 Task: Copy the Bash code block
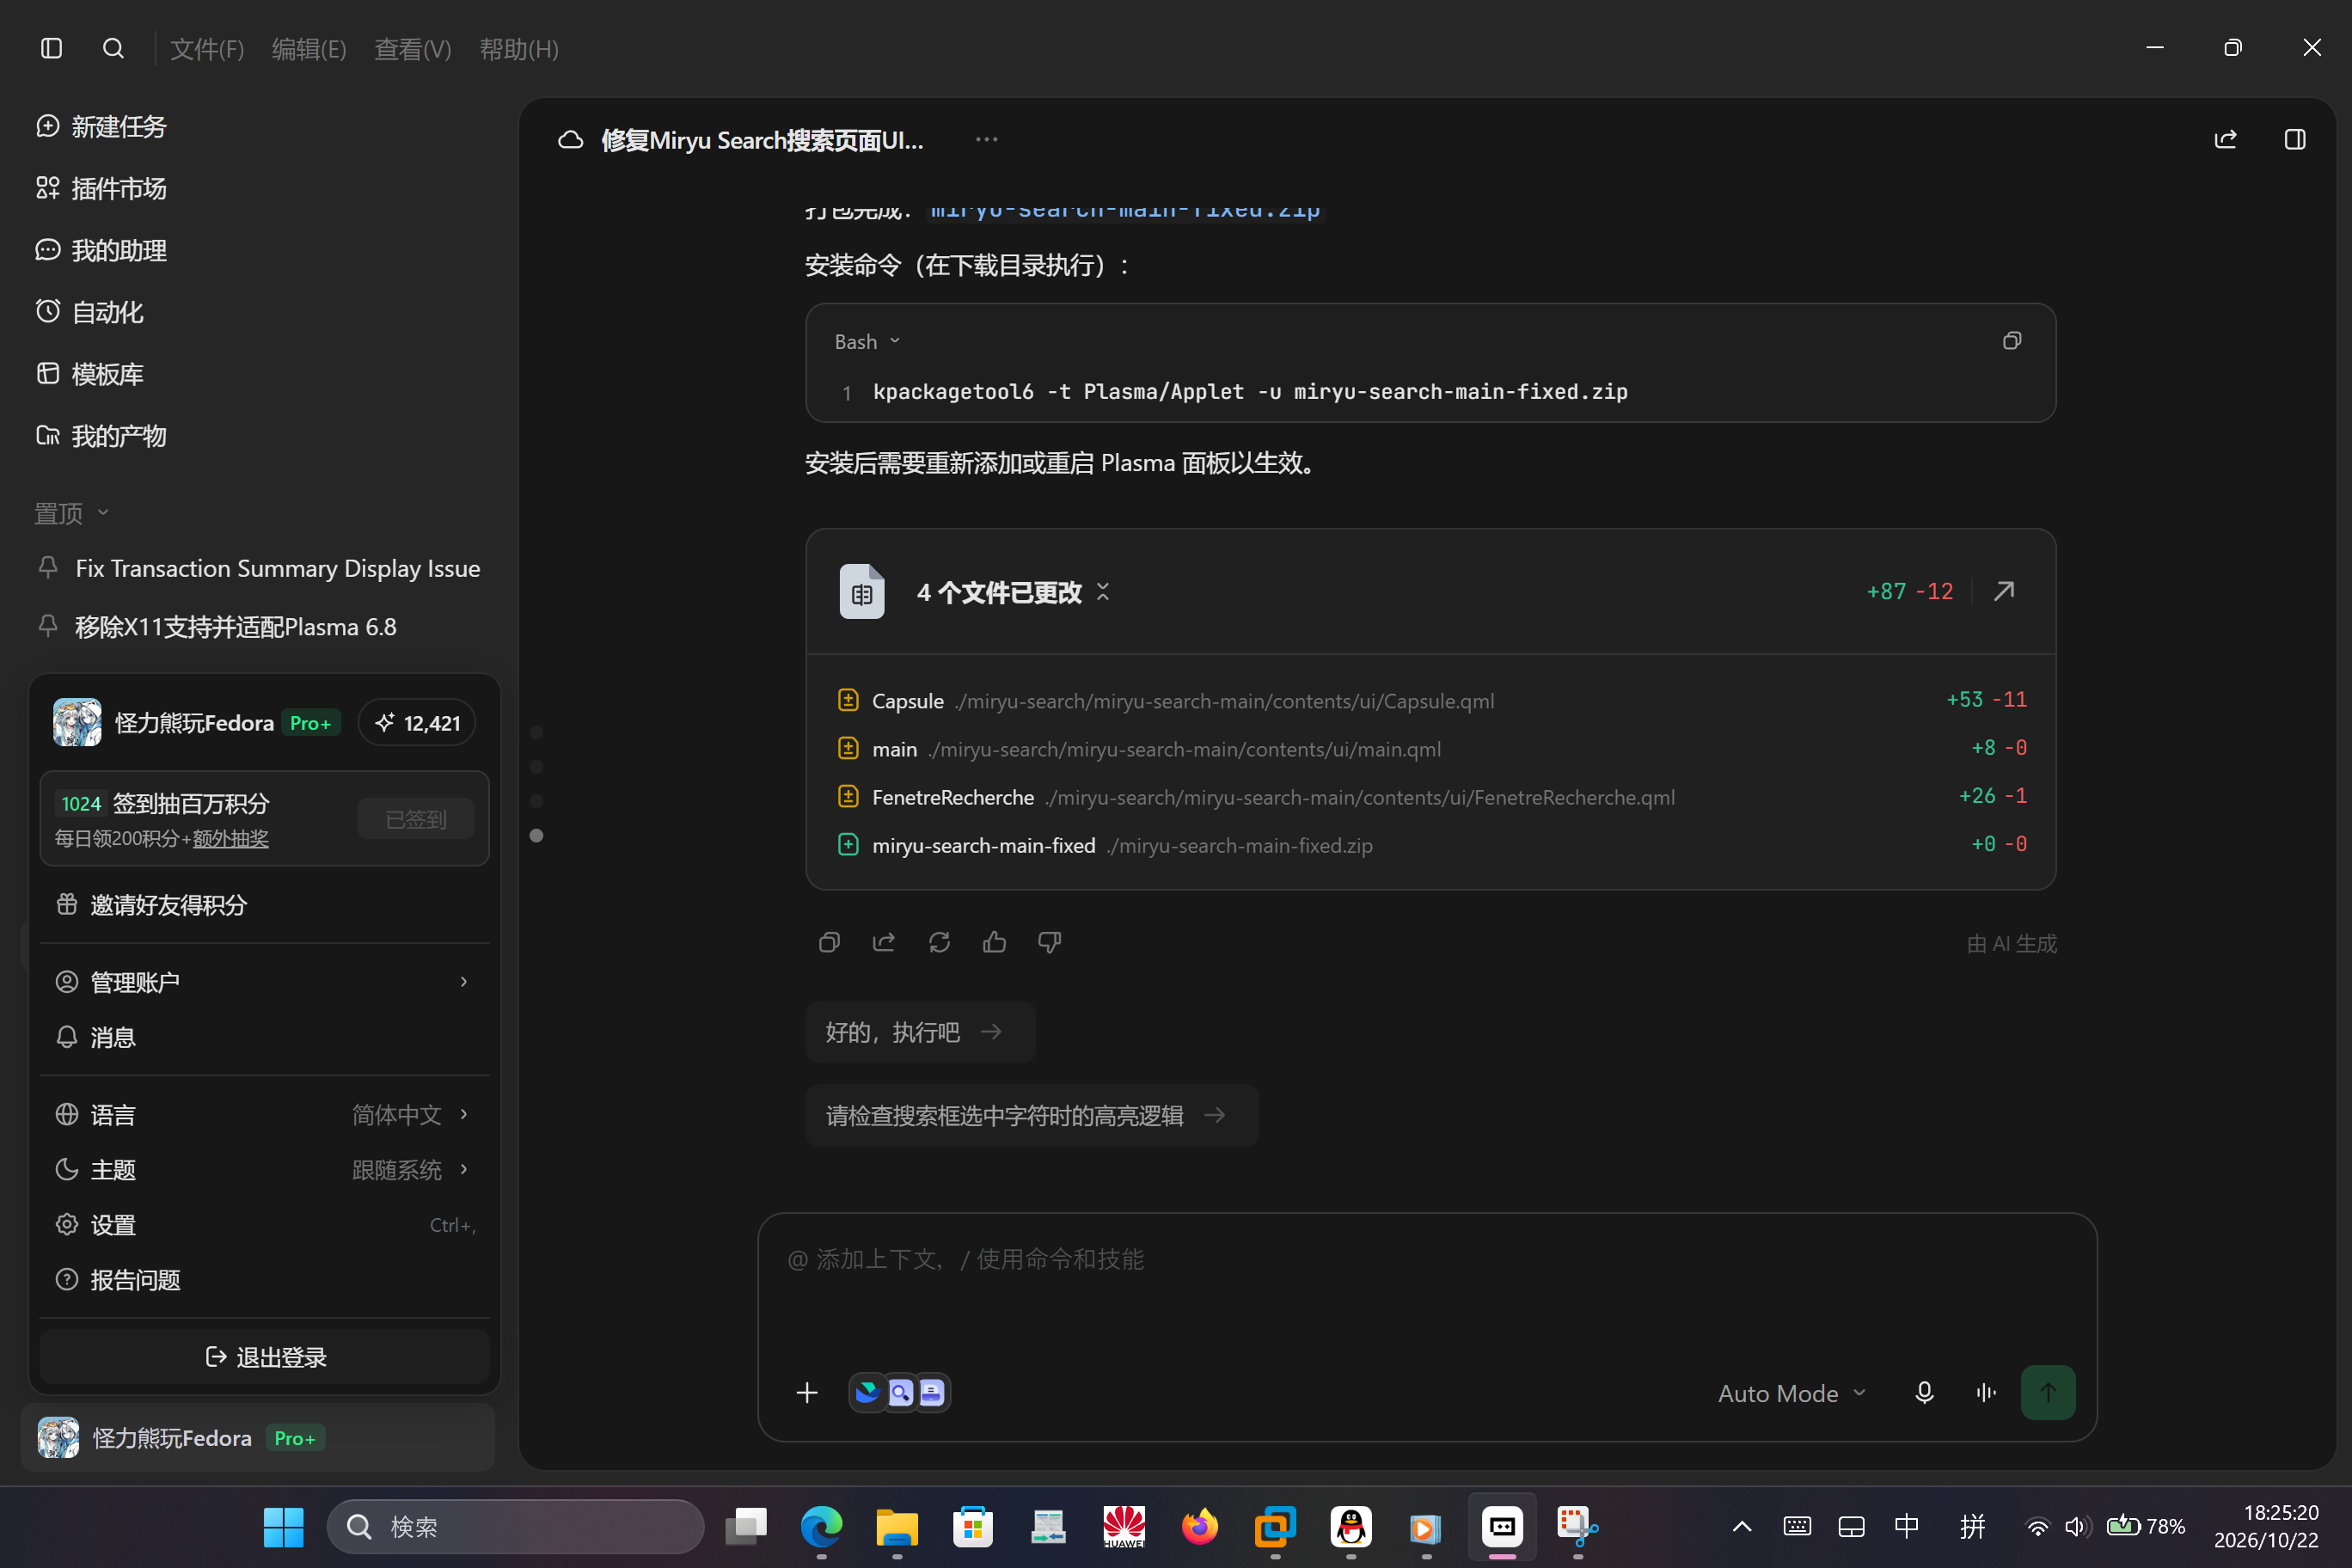click(x=2012, y=341)
